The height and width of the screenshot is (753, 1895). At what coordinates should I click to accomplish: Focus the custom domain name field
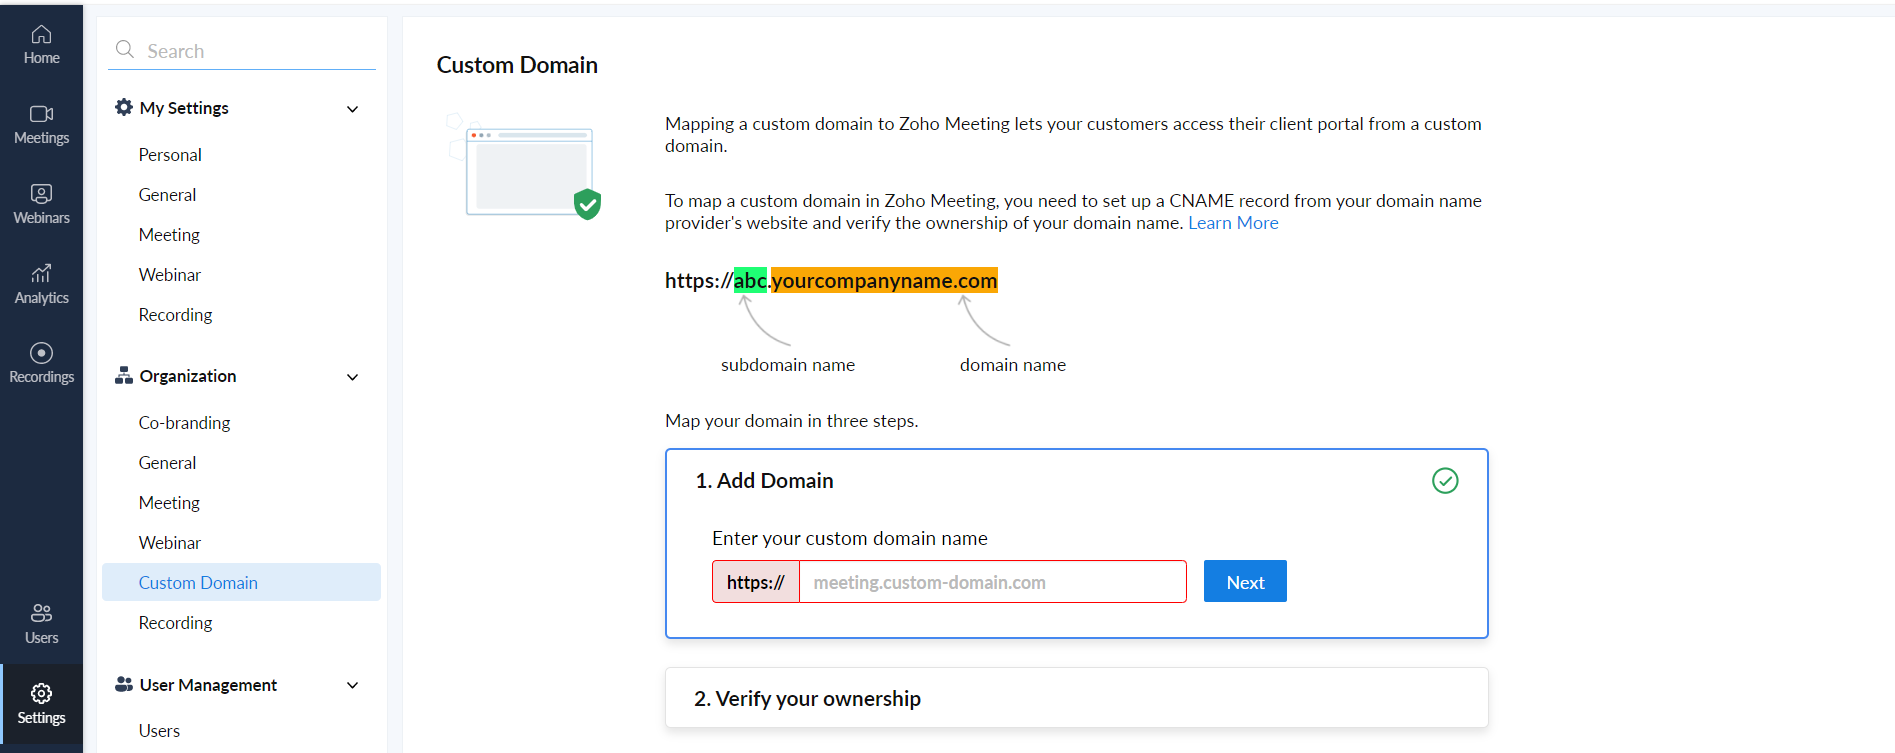tap(992, 582)
